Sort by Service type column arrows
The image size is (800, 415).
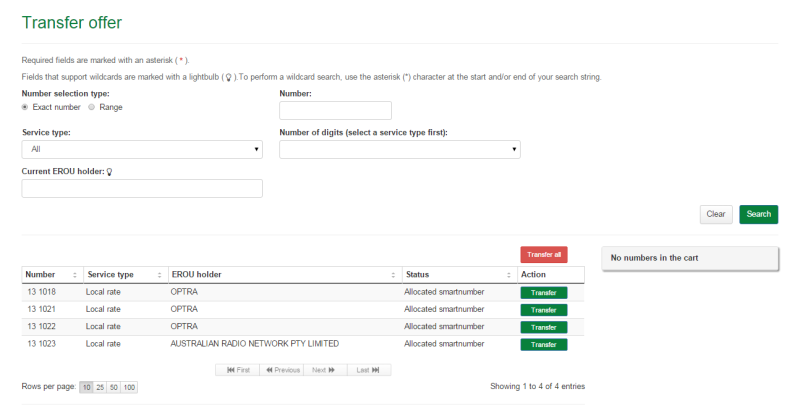pyautogui.click(x=159, y=275)
